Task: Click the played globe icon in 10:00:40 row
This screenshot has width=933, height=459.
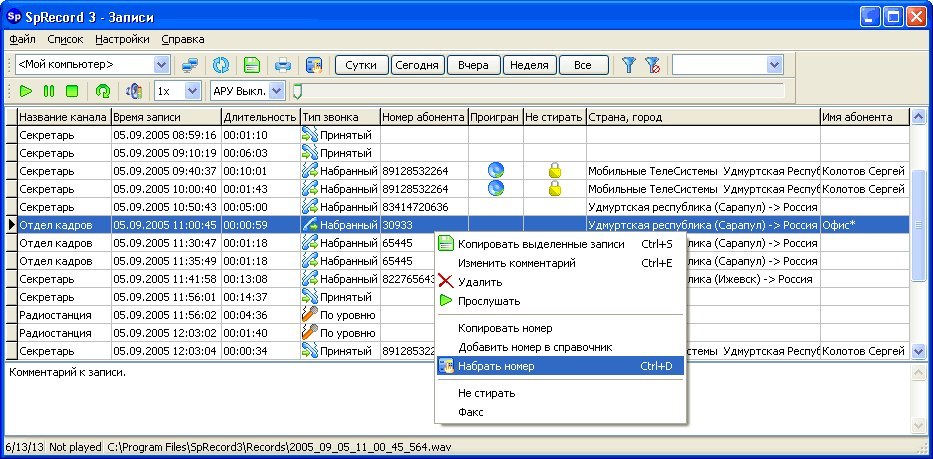Action: (x=496, y=189)
